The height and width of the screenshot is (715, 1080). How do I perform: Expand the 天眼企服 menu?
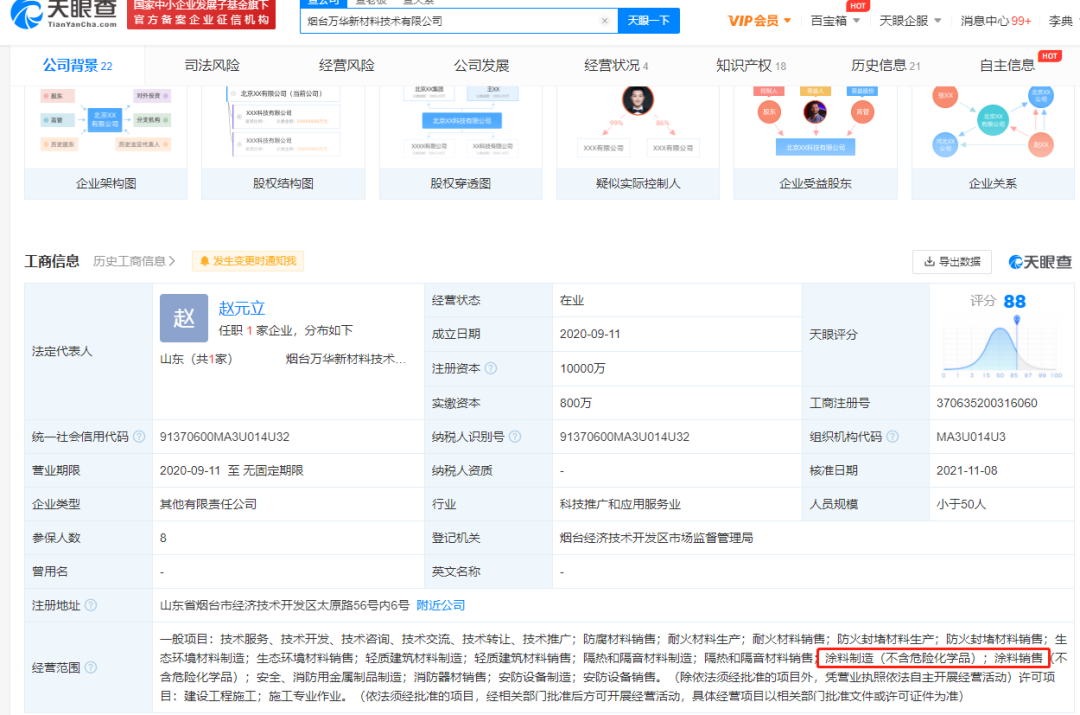tap(910, 21)
